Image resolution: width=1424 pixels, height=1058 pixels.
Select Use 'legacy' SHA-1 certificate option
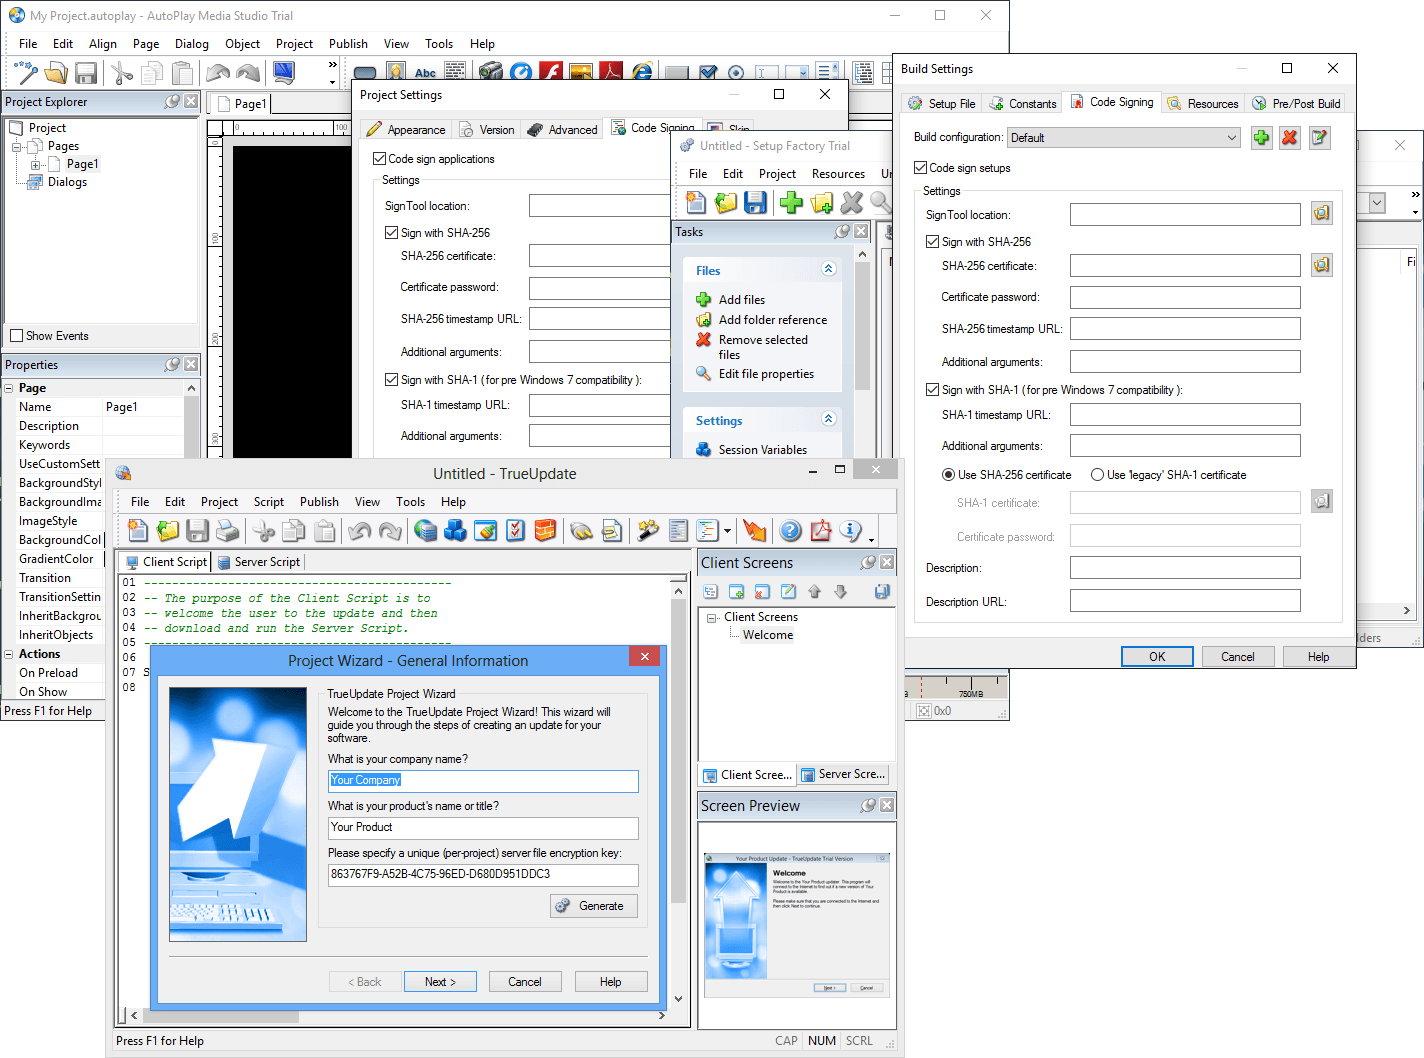[x=1096, y=474]
